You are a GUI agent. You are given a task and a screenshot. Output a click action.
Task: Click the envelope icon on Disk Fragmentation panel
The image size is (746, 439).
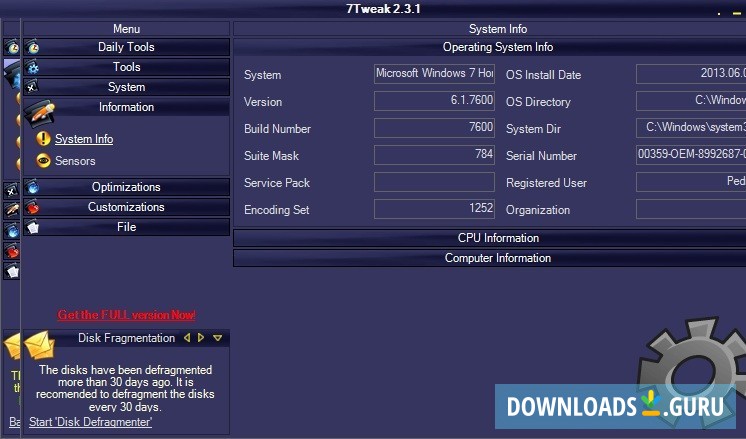[x=39, y=345]
